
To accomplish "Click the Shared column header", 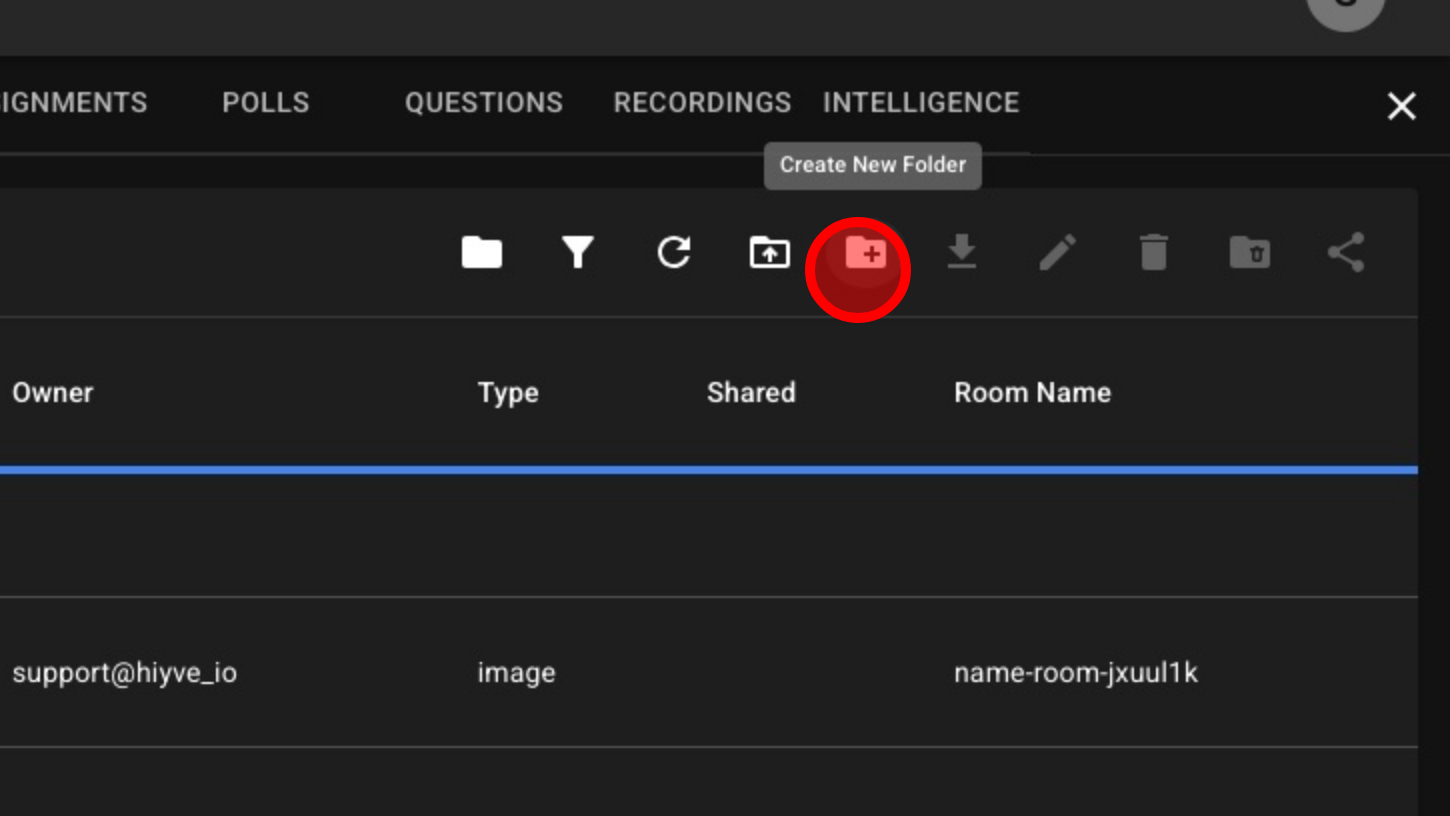I will pyautogui.click(x=750, y=392).
